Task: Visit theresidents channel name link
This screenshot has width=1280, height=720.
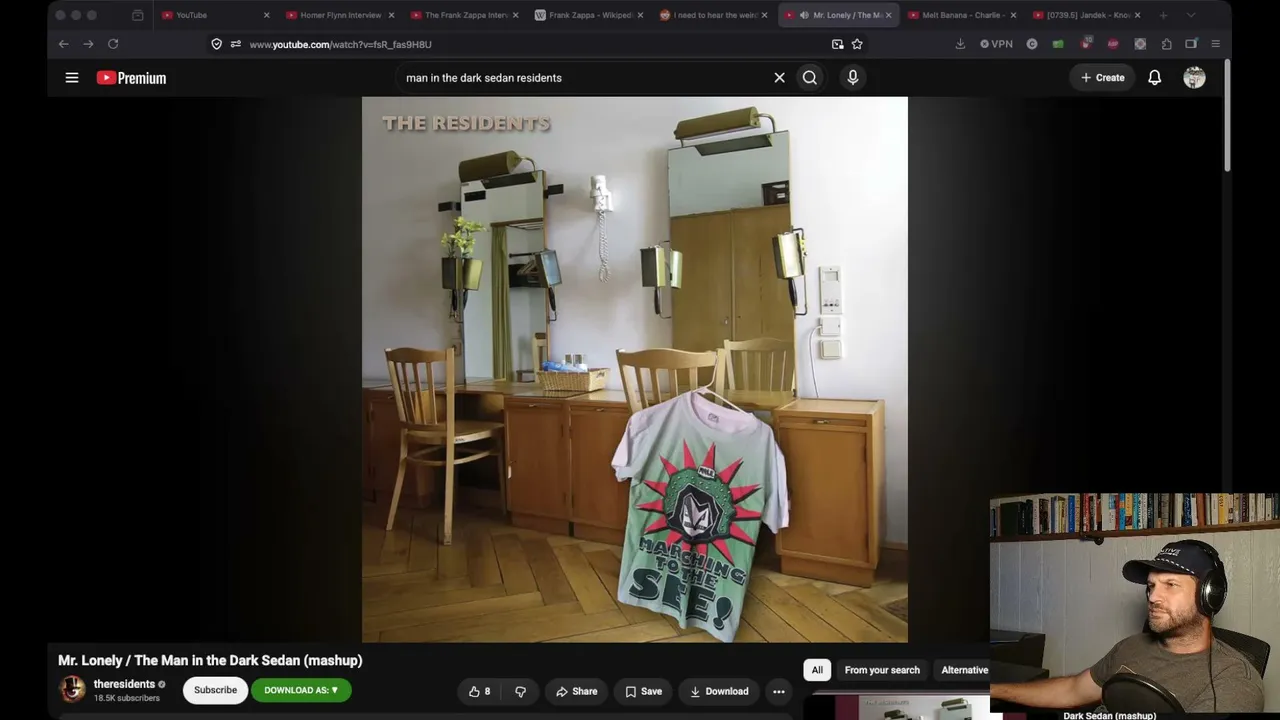Action: coord(124,684)
